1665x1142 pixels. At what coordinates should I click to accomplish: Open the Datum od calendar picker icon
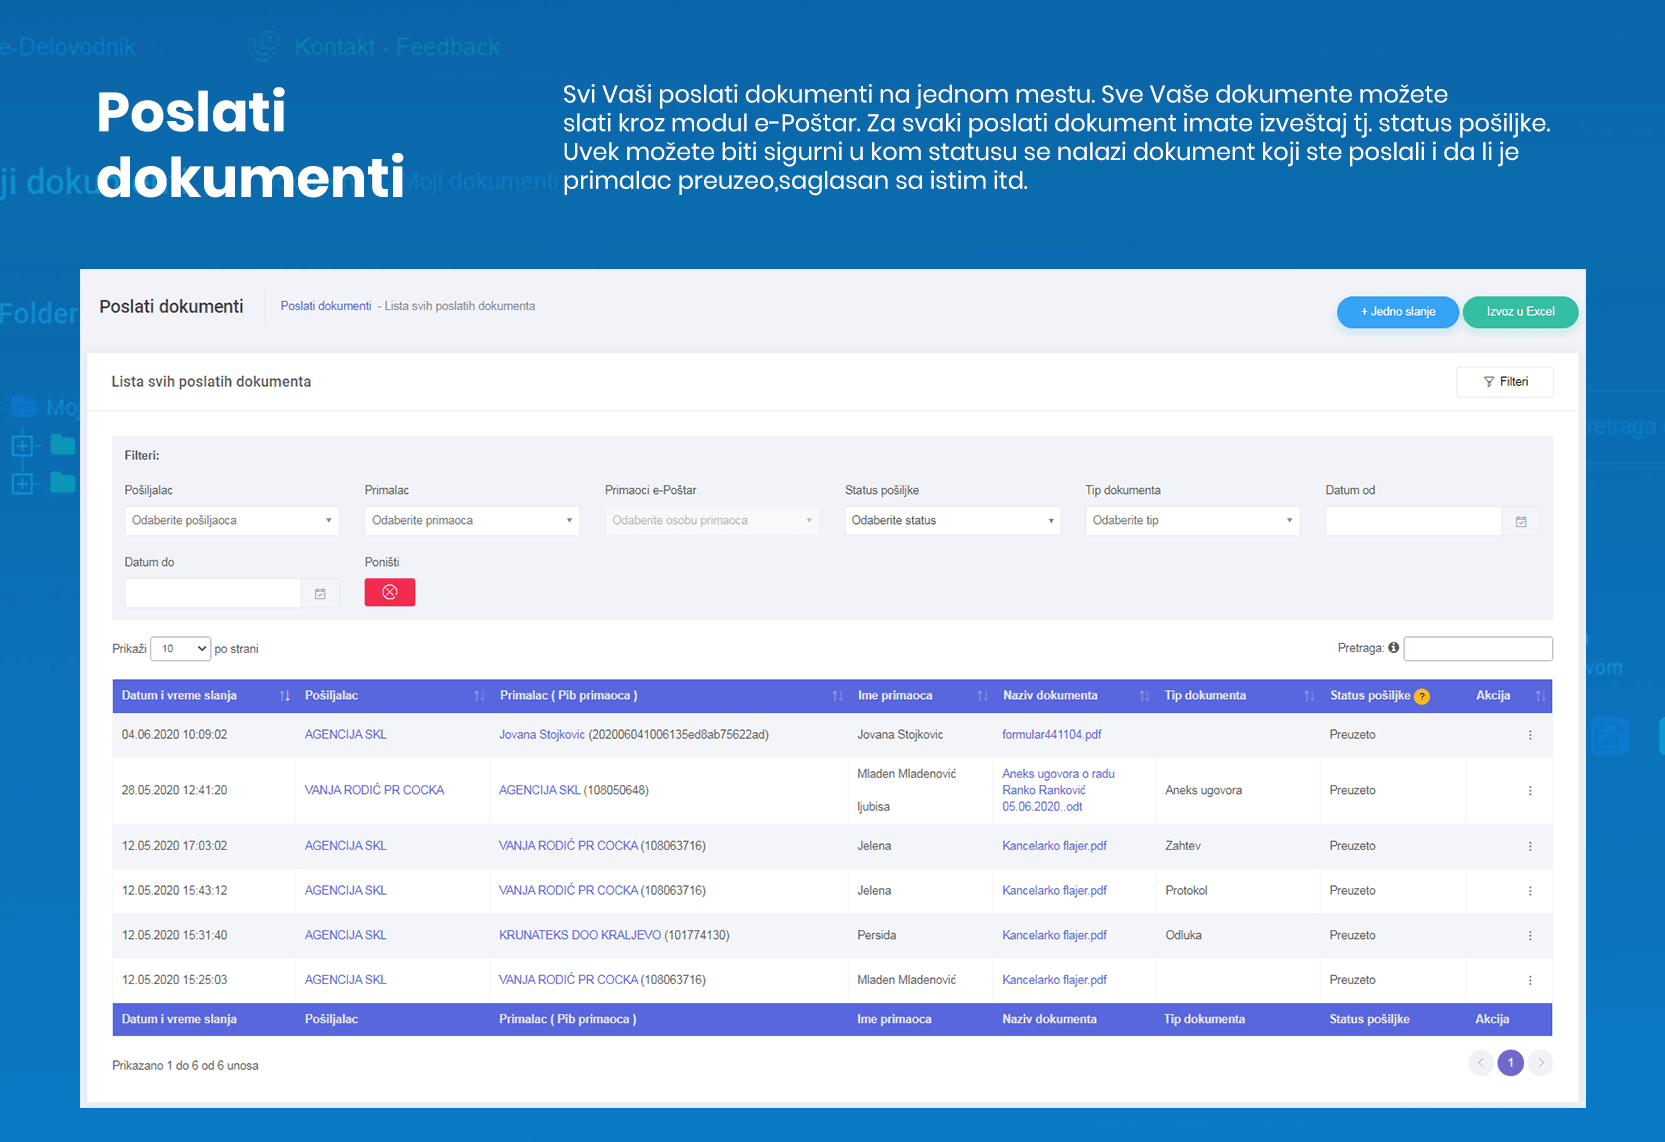(x=1520, y=521)
